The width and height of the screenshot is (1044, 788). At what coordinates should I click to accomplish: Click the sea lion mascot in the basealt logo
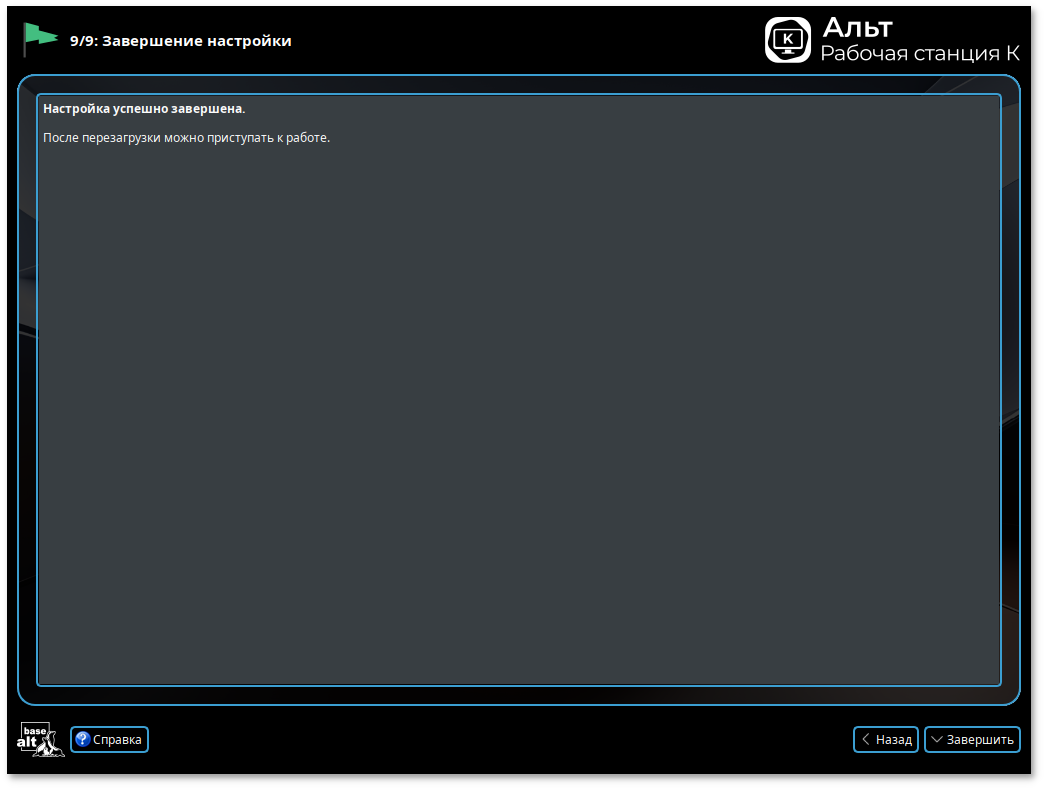click(51, 746)
